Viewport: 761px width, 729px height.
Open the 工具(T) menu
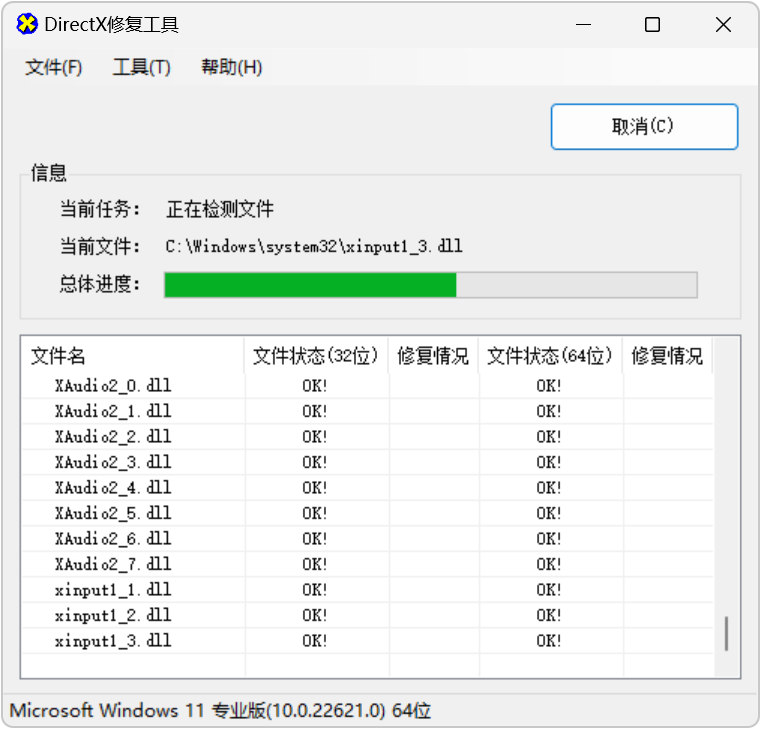[141, 67]
